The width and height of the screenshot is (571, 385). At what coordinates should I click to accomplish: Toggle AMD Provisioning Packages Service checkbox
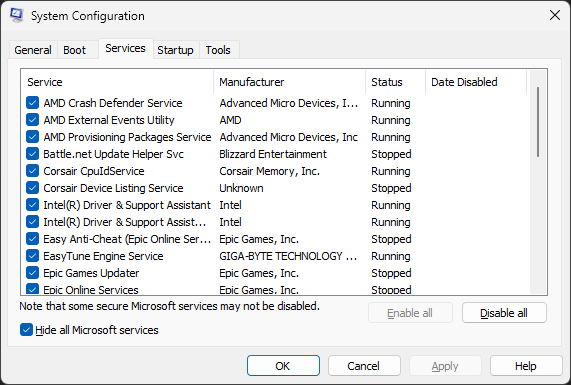[x=32, y=137]
